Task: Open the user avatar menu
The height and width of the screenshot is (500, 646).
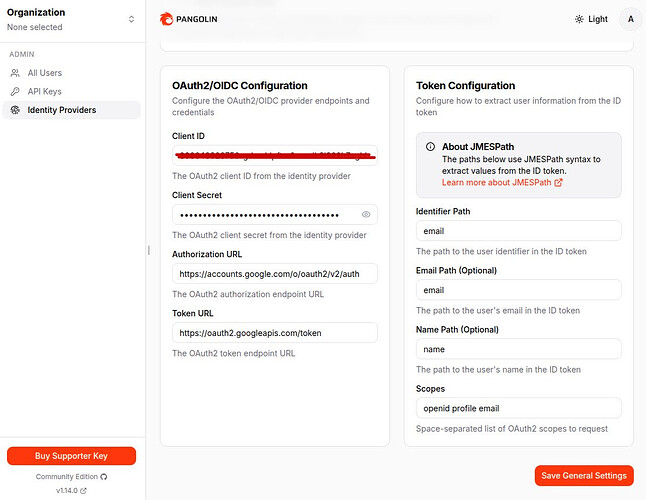Action: (628, 19)
